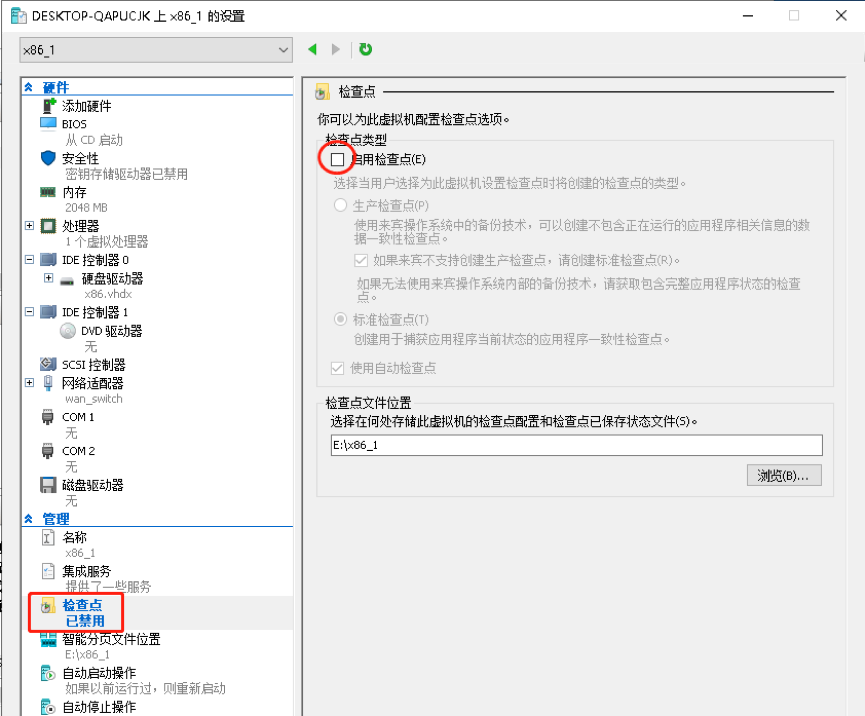The height and width of the screenshot is (716, 865).
Task: Collapse the IDE 控制器 0 node
Action: click(x=29, y=259)
